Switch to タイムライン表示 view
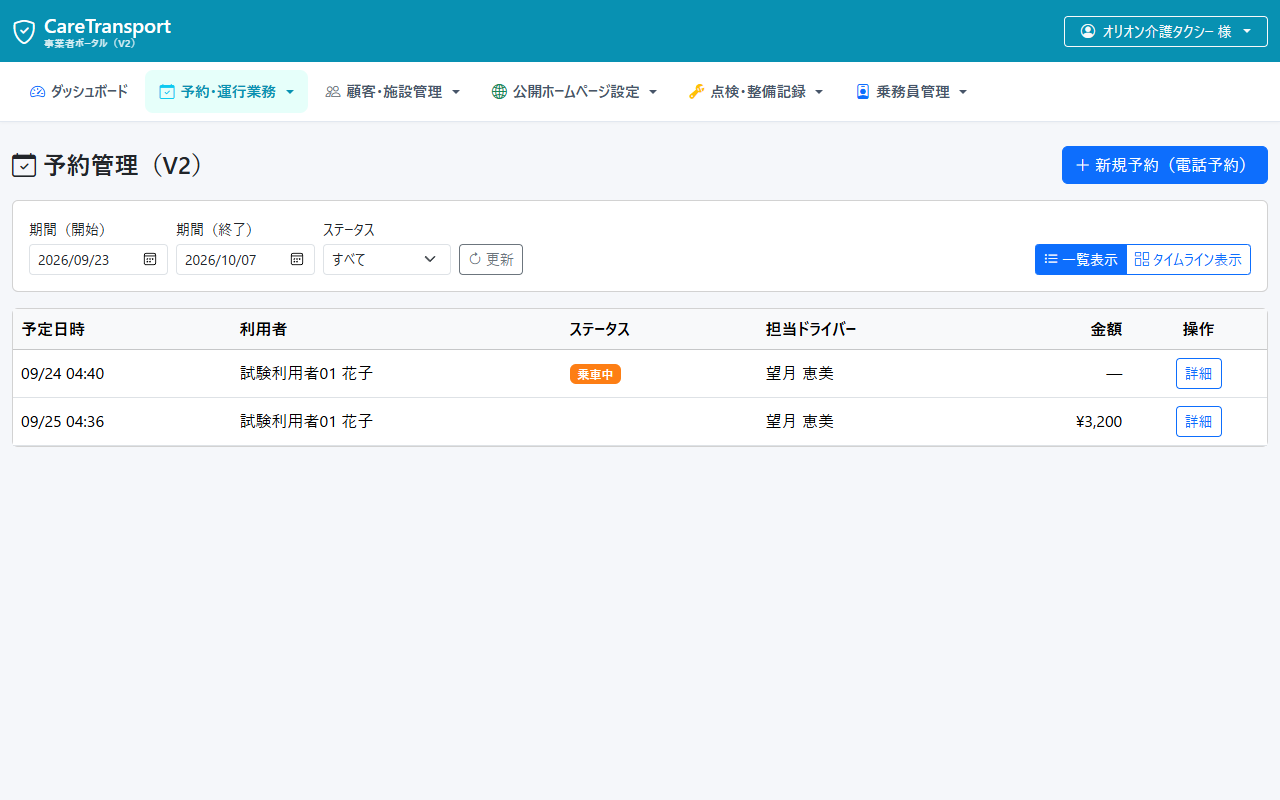 [1188, 259]
